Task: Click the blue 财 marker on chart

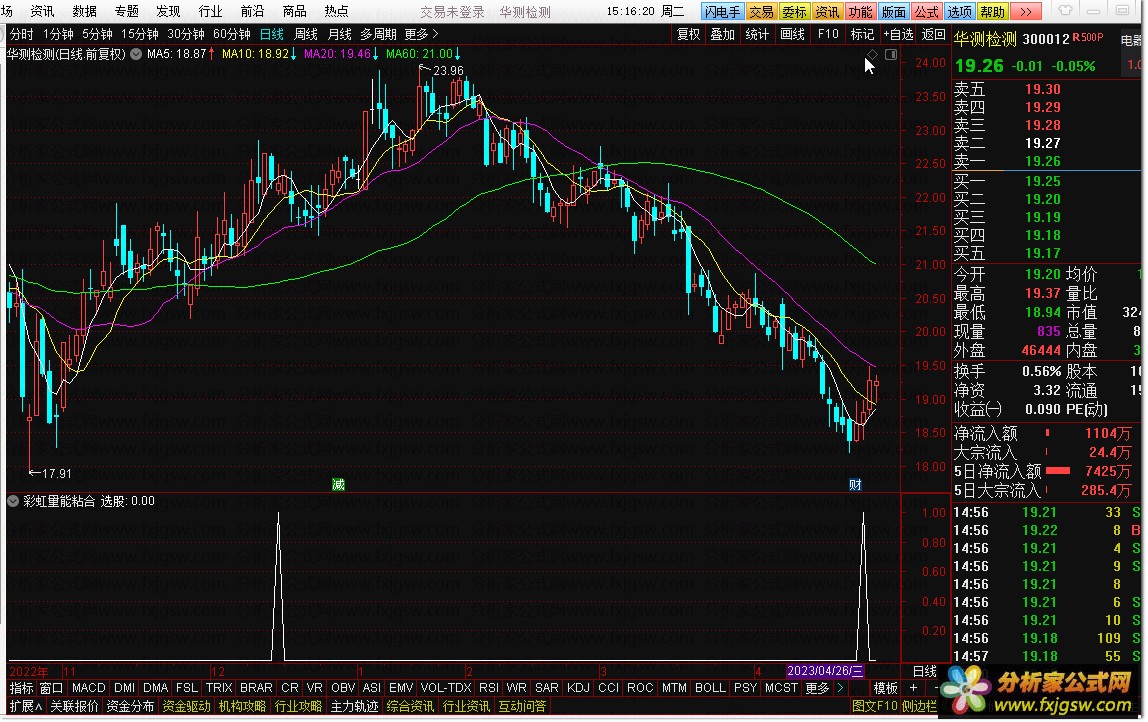Action: coord(854,485)
